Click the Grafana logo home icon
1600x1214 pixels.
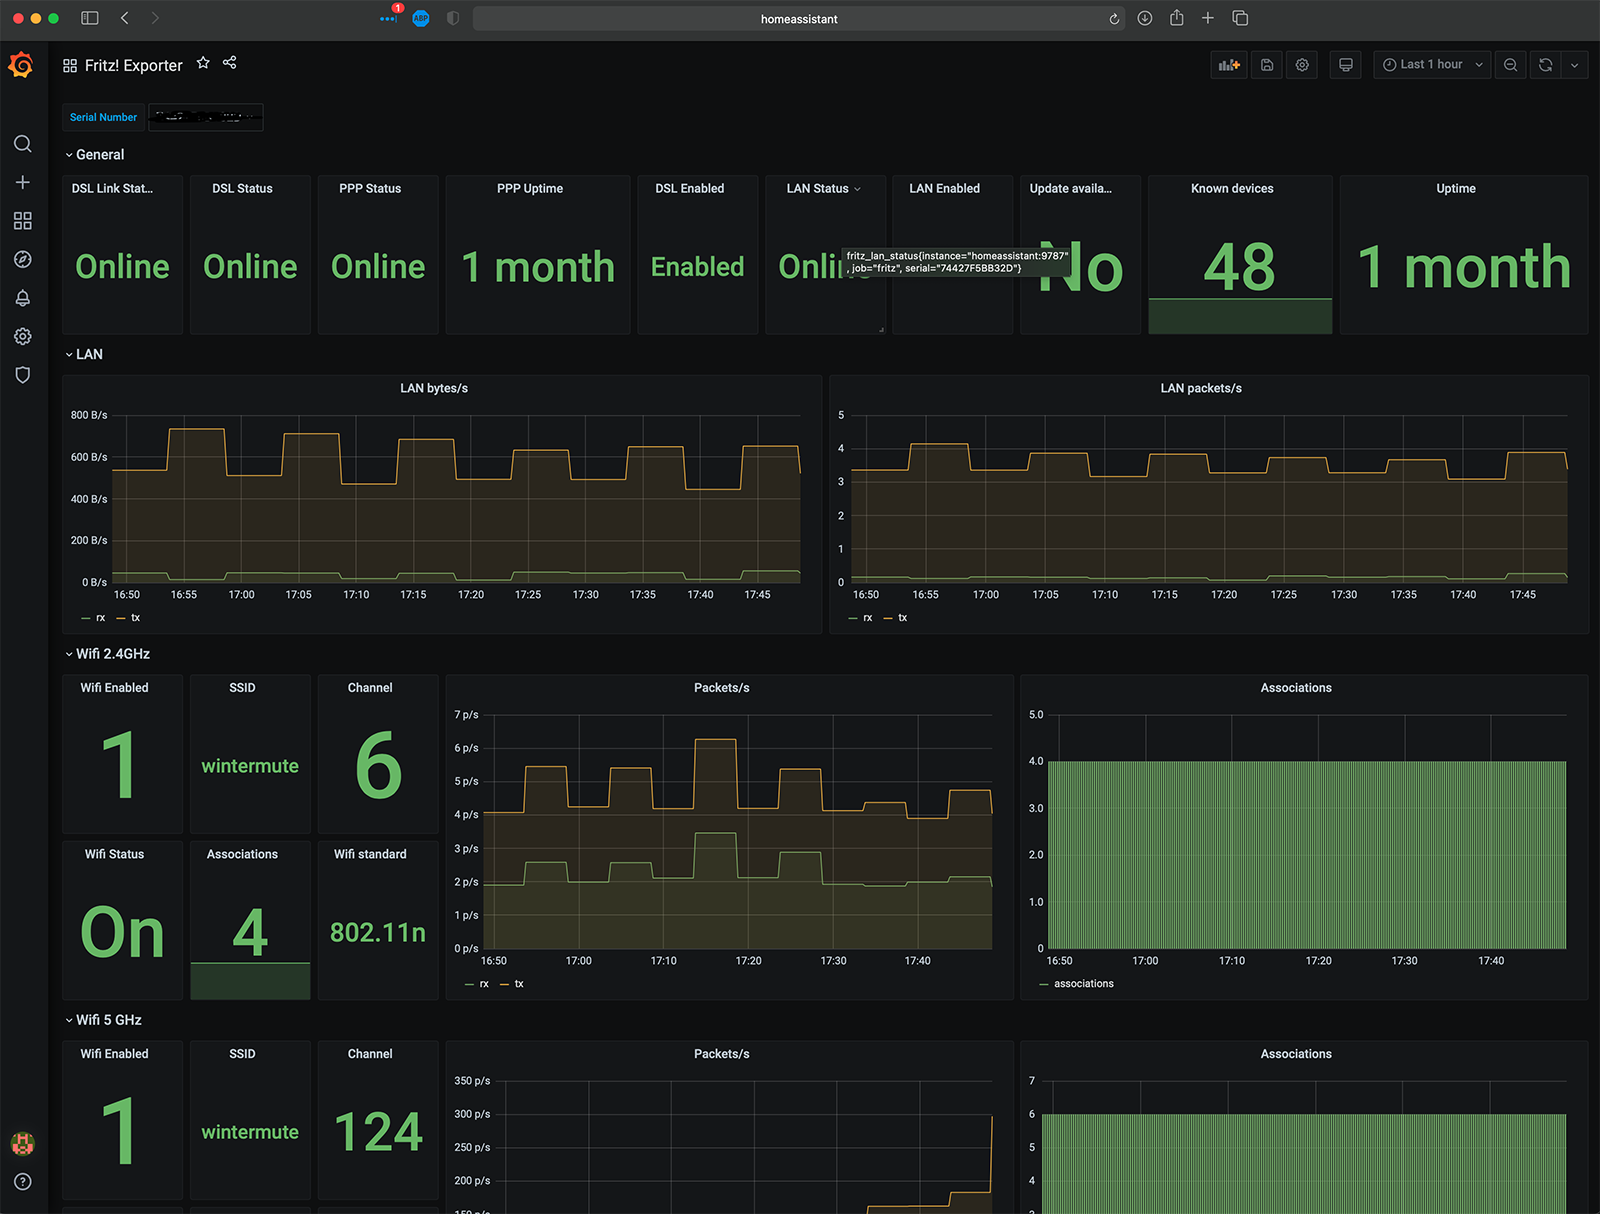[21, 65]
